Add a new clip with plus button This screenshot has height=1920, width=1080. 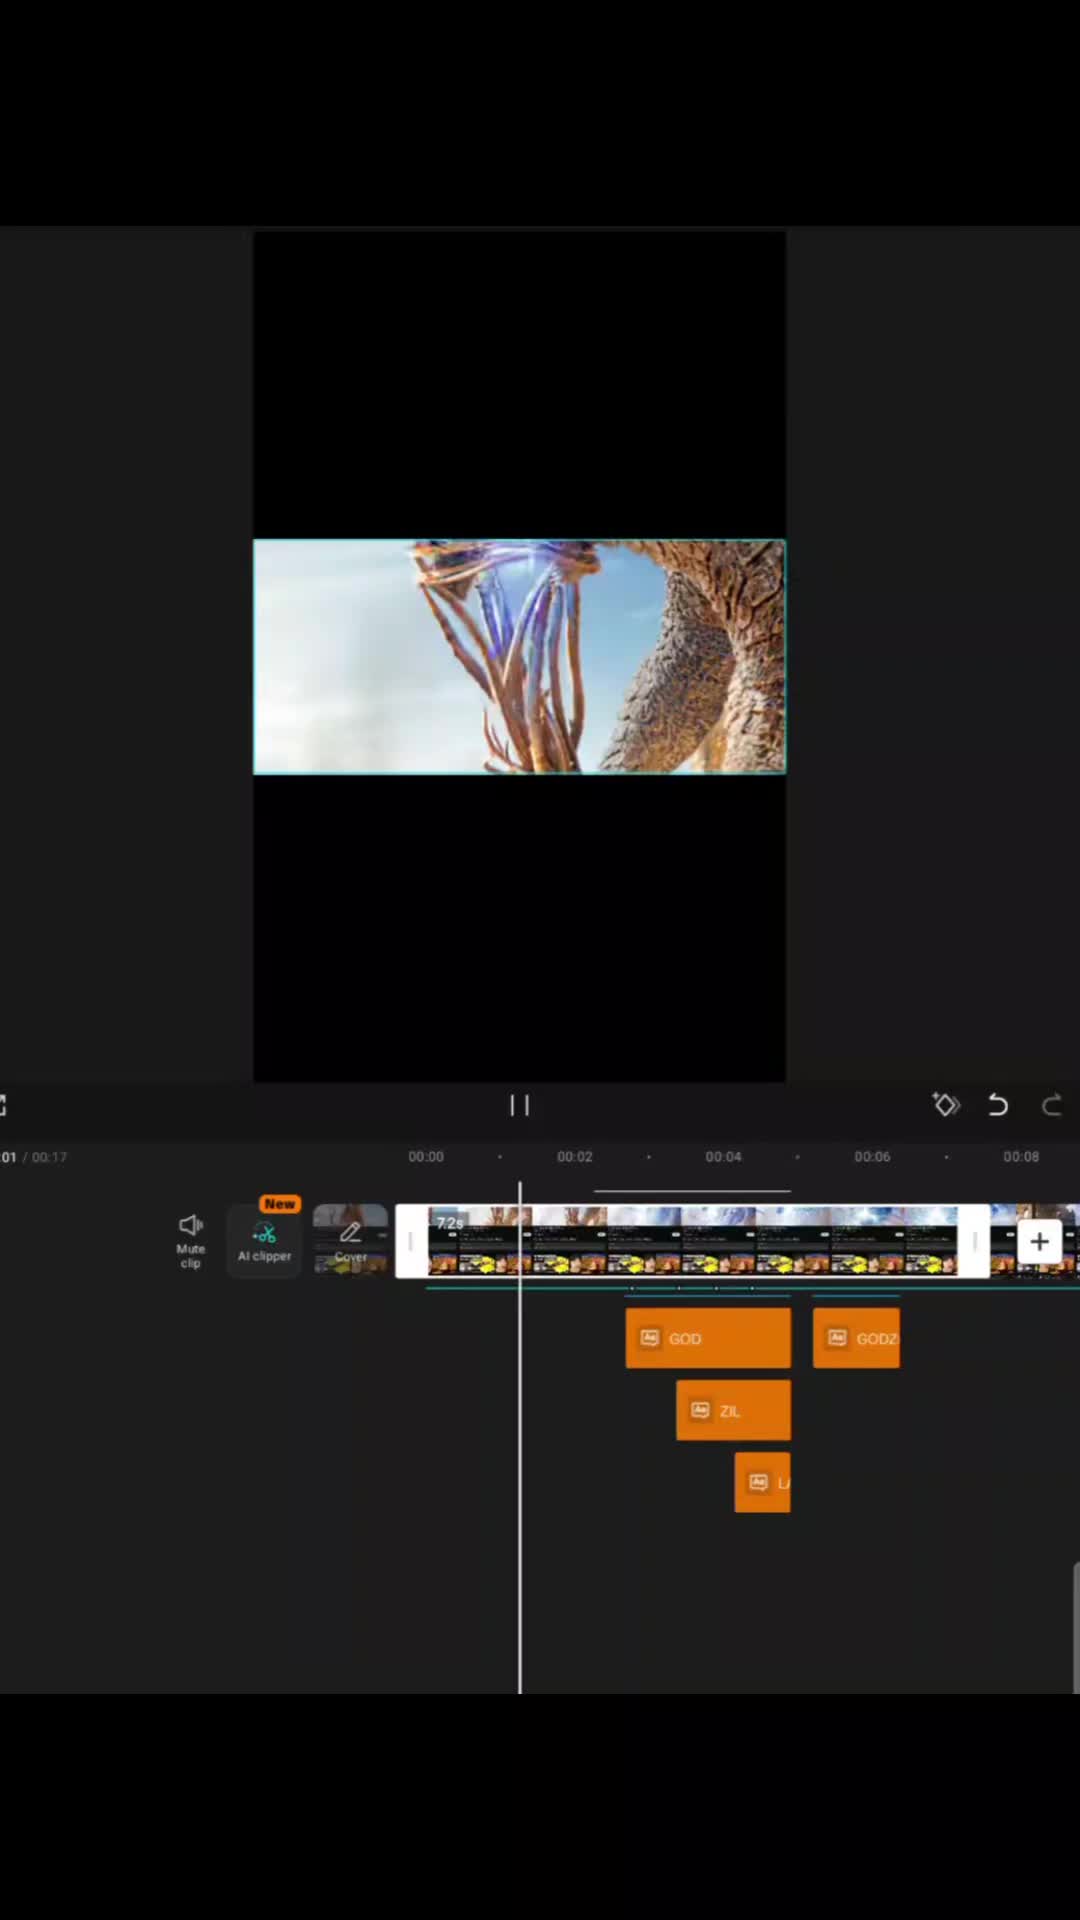tap(1039, 1241)
